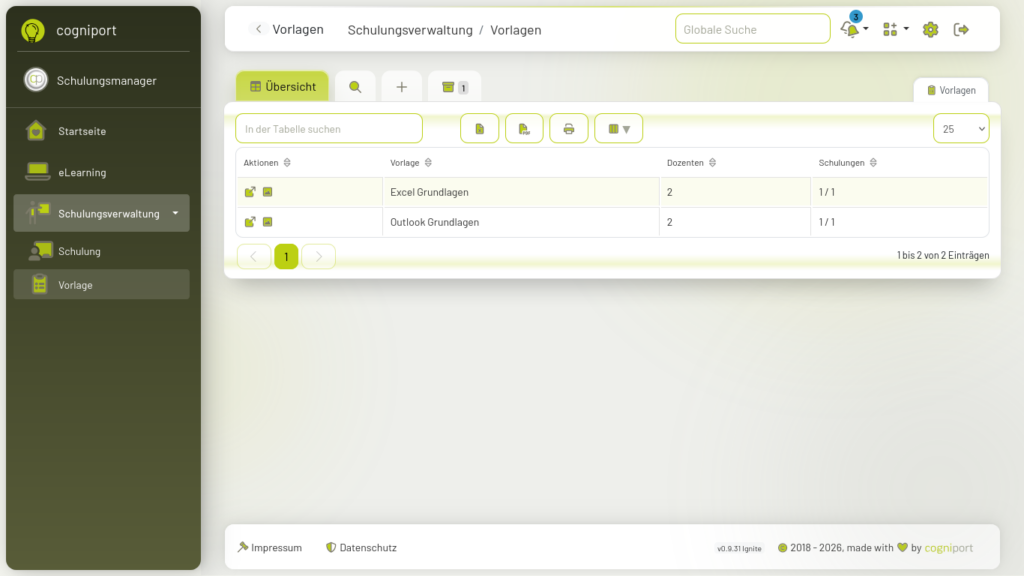
Task: Select the 'Outlook Grundlagen' cell
Action: 521,222
